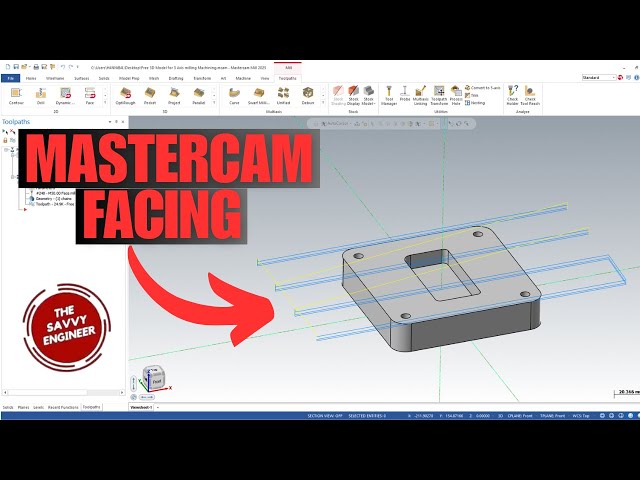Switch to Levels manager tab
The width and height of the screenshot is (640, 480).
click(38, 407)
